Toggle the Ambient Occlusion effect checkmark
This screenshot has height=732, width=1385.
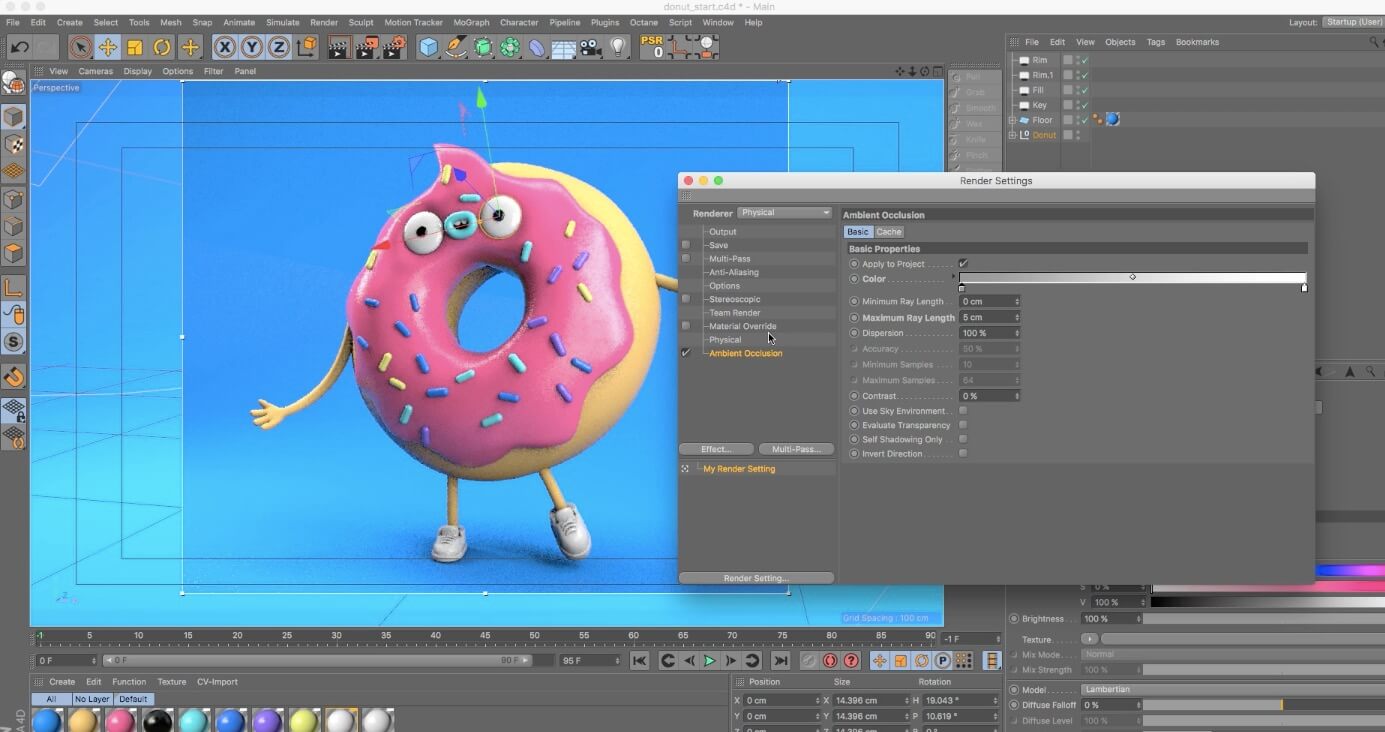686,353
